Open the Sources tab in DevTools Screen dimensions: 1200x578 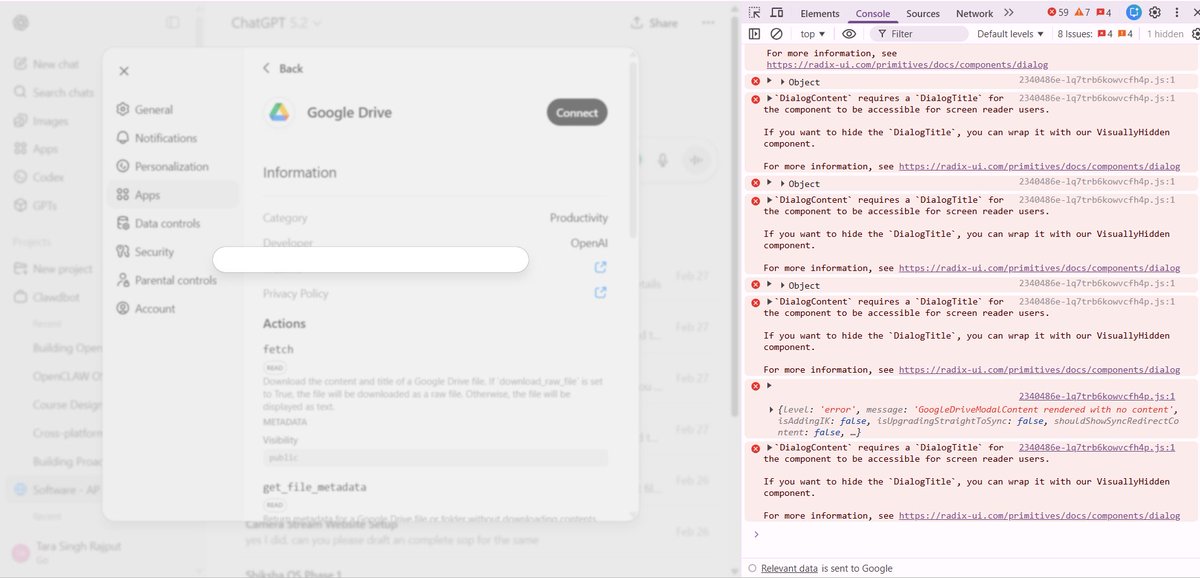(x=922, y=13)
